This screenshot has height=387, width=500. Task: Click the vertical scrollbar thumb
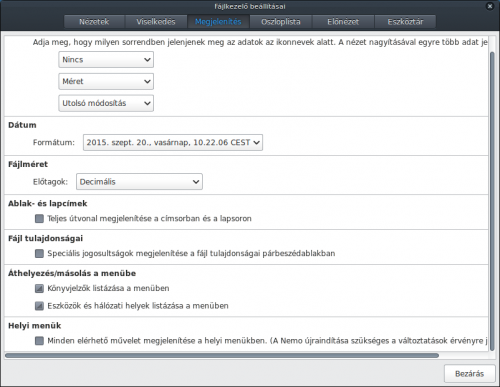492,201
